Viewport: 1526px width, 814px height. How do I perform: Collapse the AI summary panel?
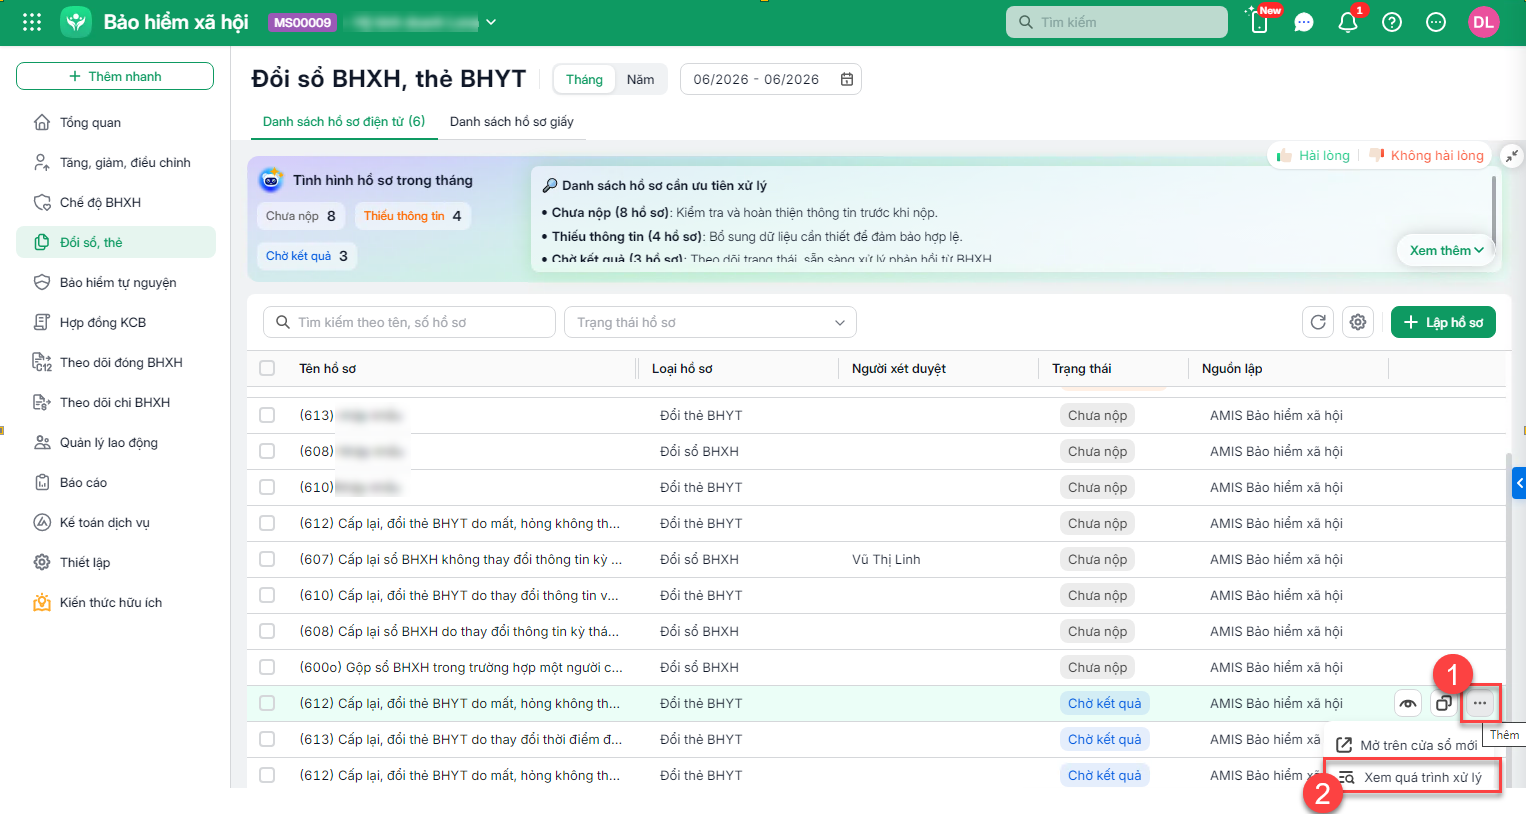(1512, 156)
